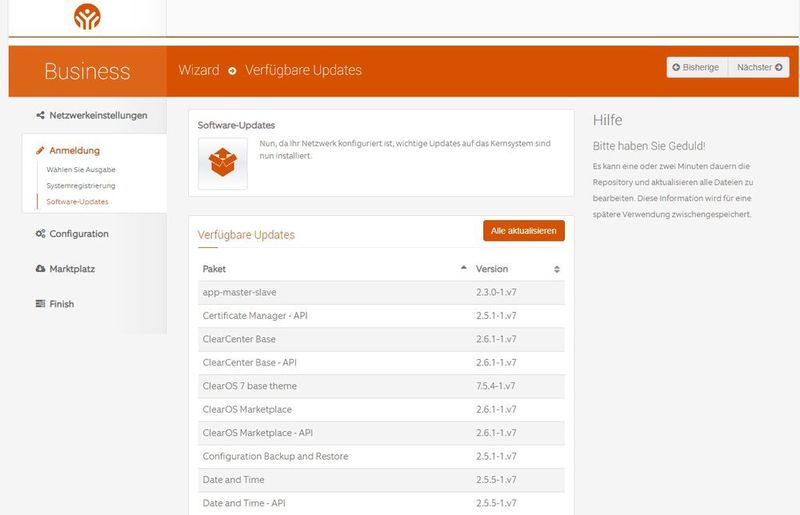Viewport: 800px width, 515px height.
Task: Click the checklist icon beside Finish
Action: coord(40,304)
